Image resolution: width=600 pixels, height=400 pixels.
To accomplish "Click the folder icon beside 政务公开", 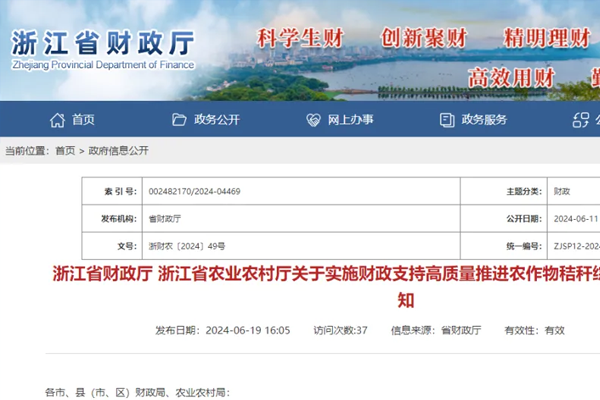I will (180, 120).
